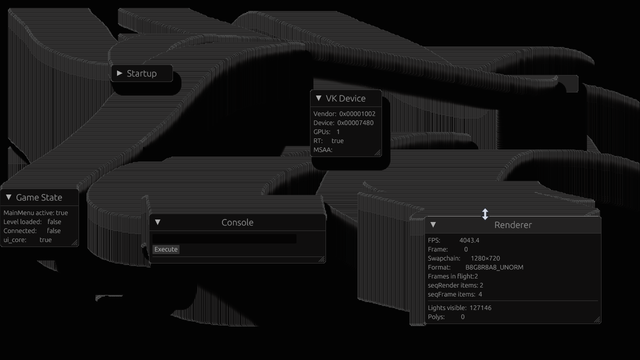Click the seqRender items row

[456, 285]
